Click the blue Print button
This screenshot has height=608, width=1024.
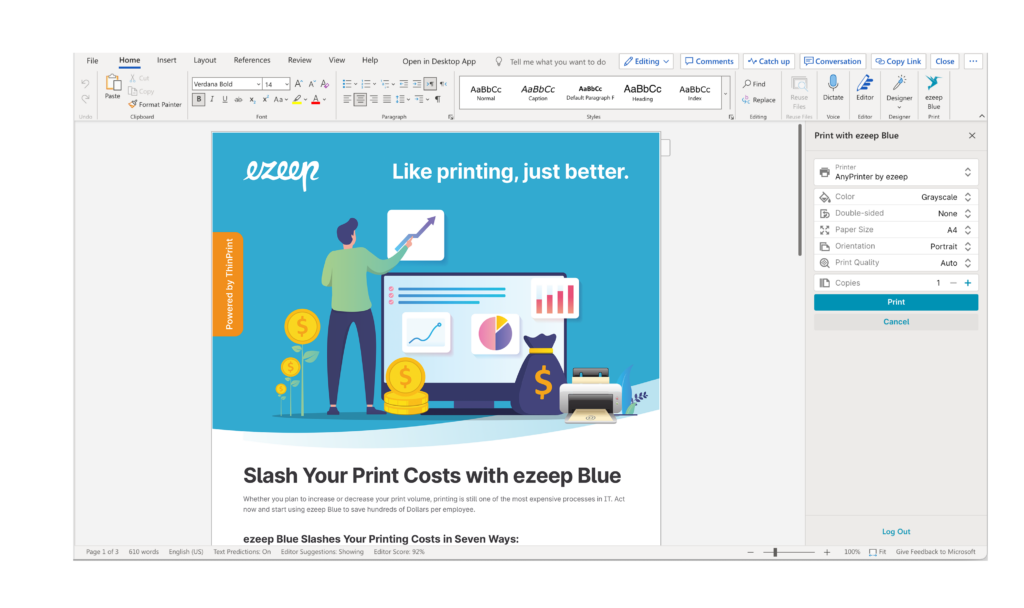point(895,302)
